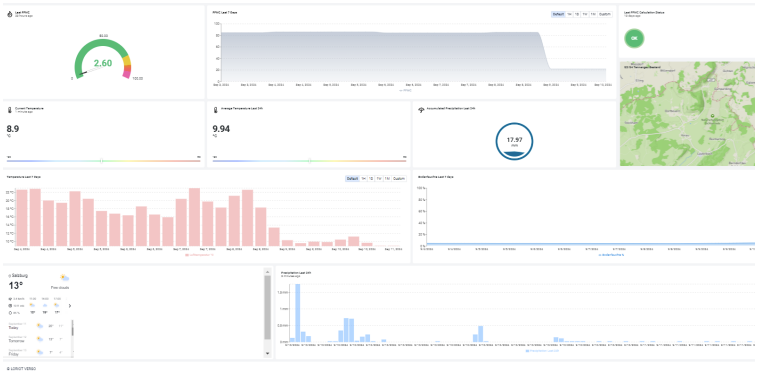The image size is (765, 375).
Task: Select Default range on Temperature chart
Action: coord(352,178)
